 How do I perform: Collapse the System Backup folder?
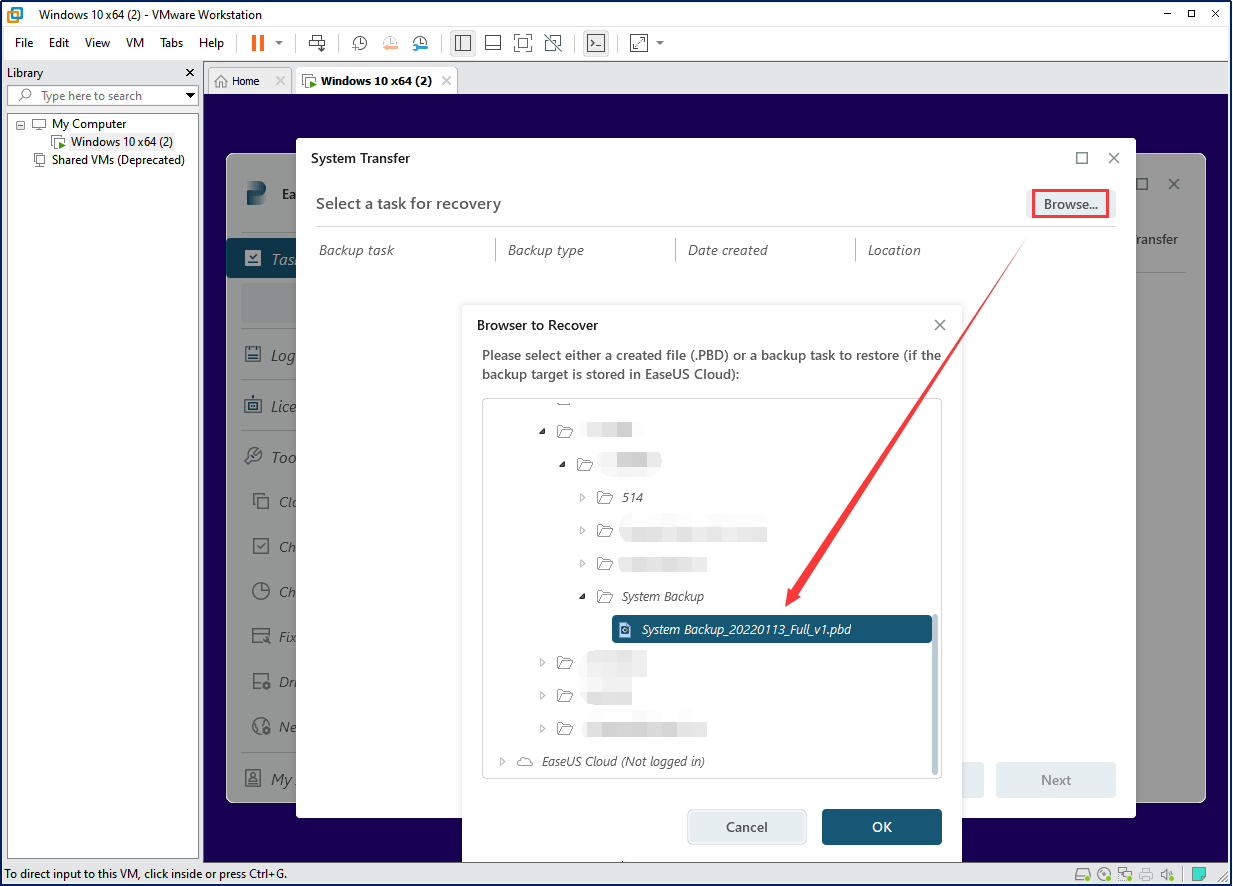click(x=583, y=596)
